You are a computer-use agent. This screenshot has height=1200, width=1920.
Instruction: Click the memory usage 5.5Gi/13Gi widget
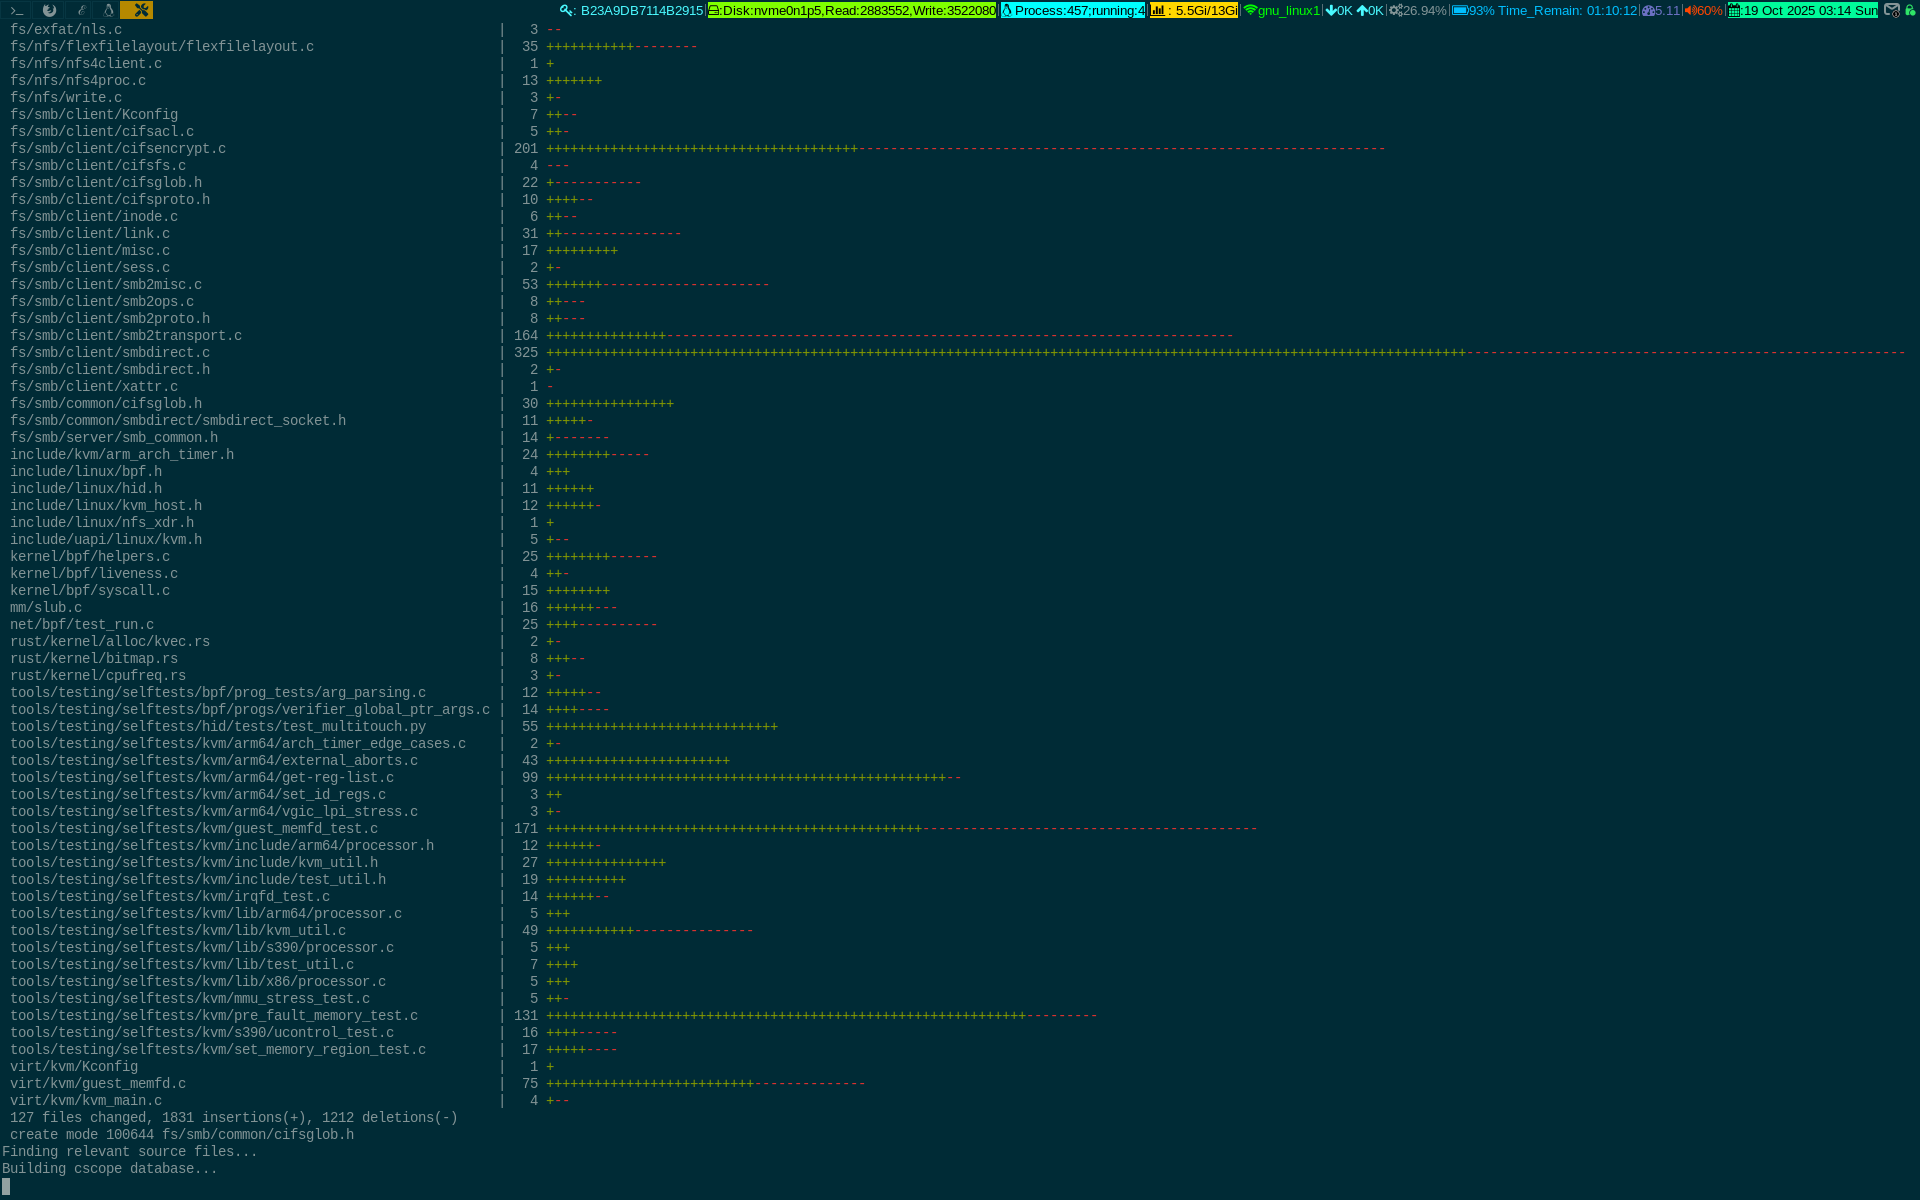(x=1194, y=10)
